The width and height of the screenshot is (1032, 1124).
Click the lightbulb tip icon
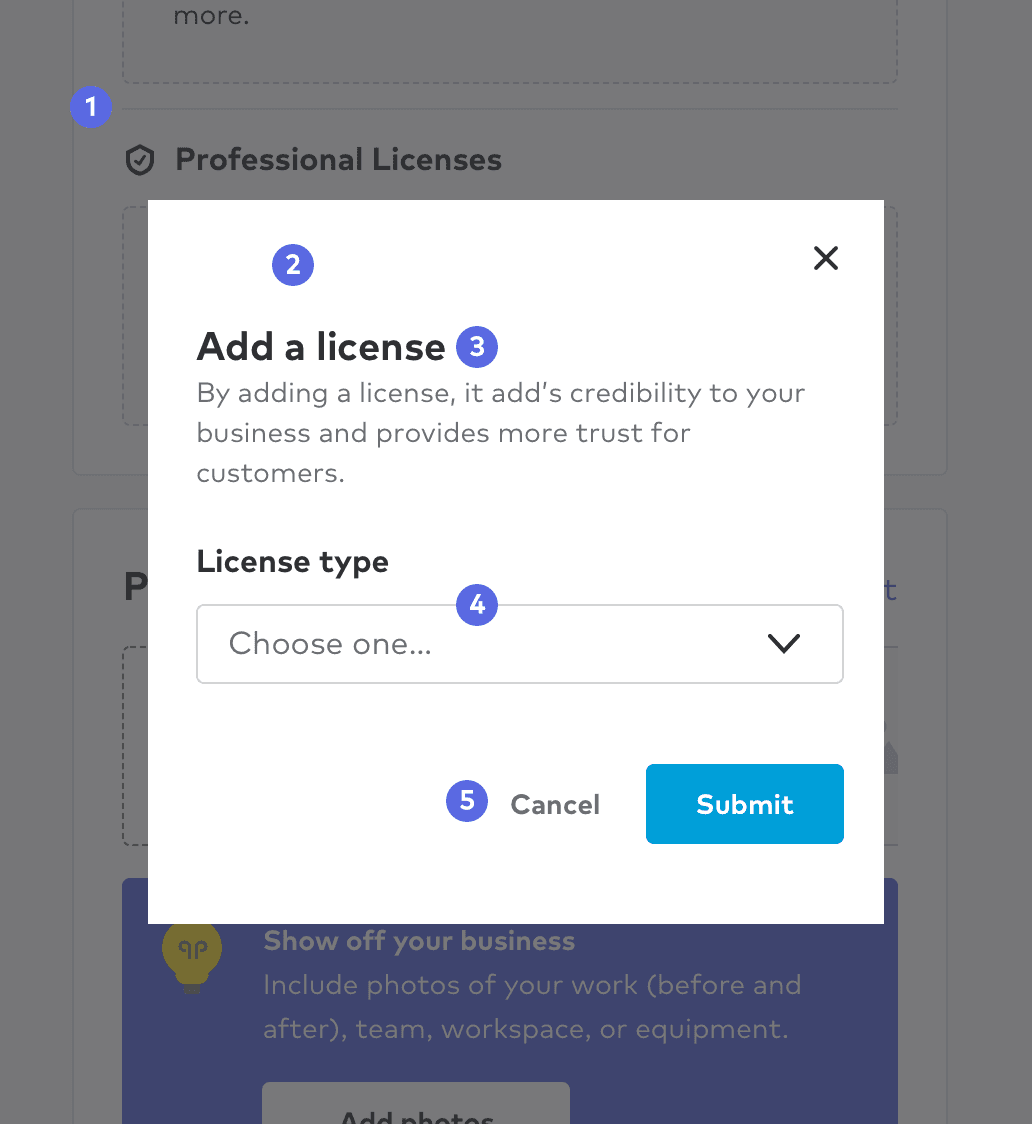click(x=191, y=955)
